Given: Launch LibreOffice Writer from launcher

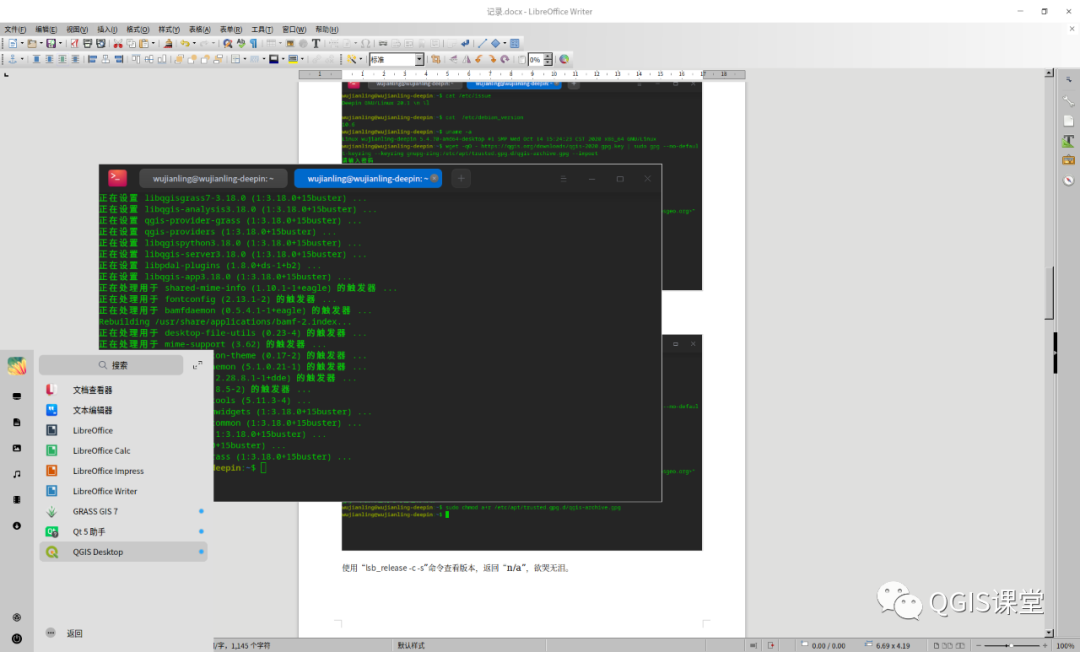Looking at the screenshot, I should 123,491.
